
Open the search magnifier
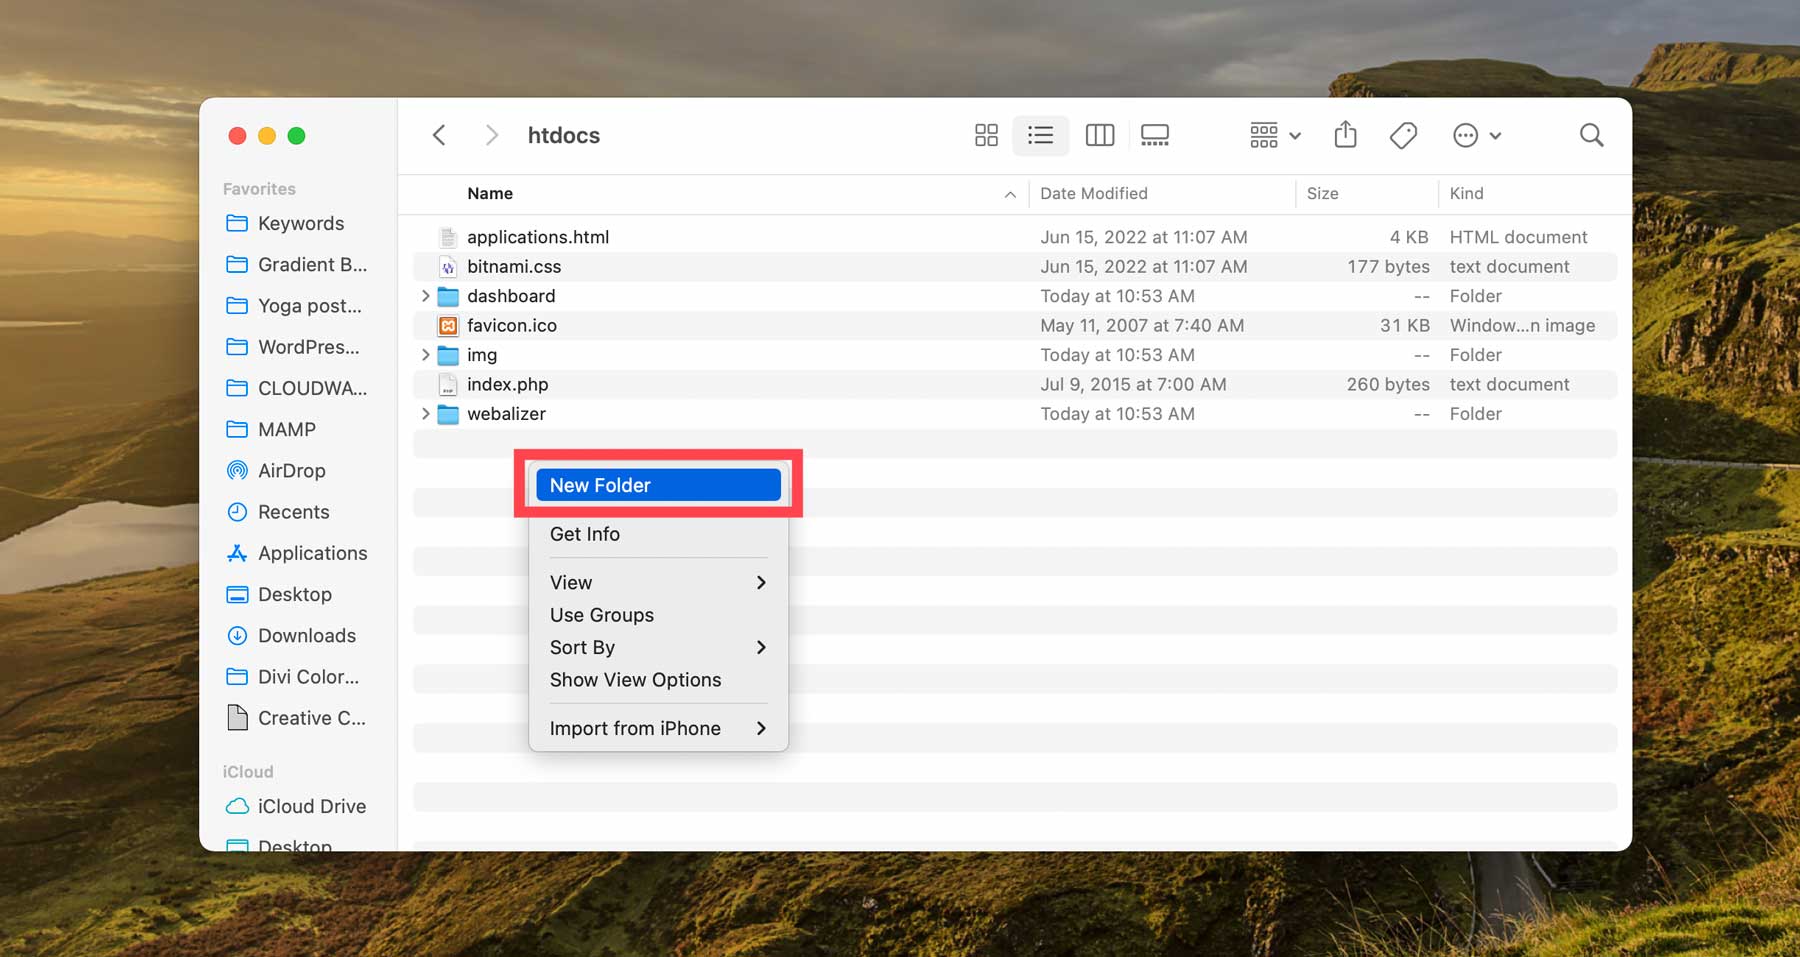(x=1591, y=135)
